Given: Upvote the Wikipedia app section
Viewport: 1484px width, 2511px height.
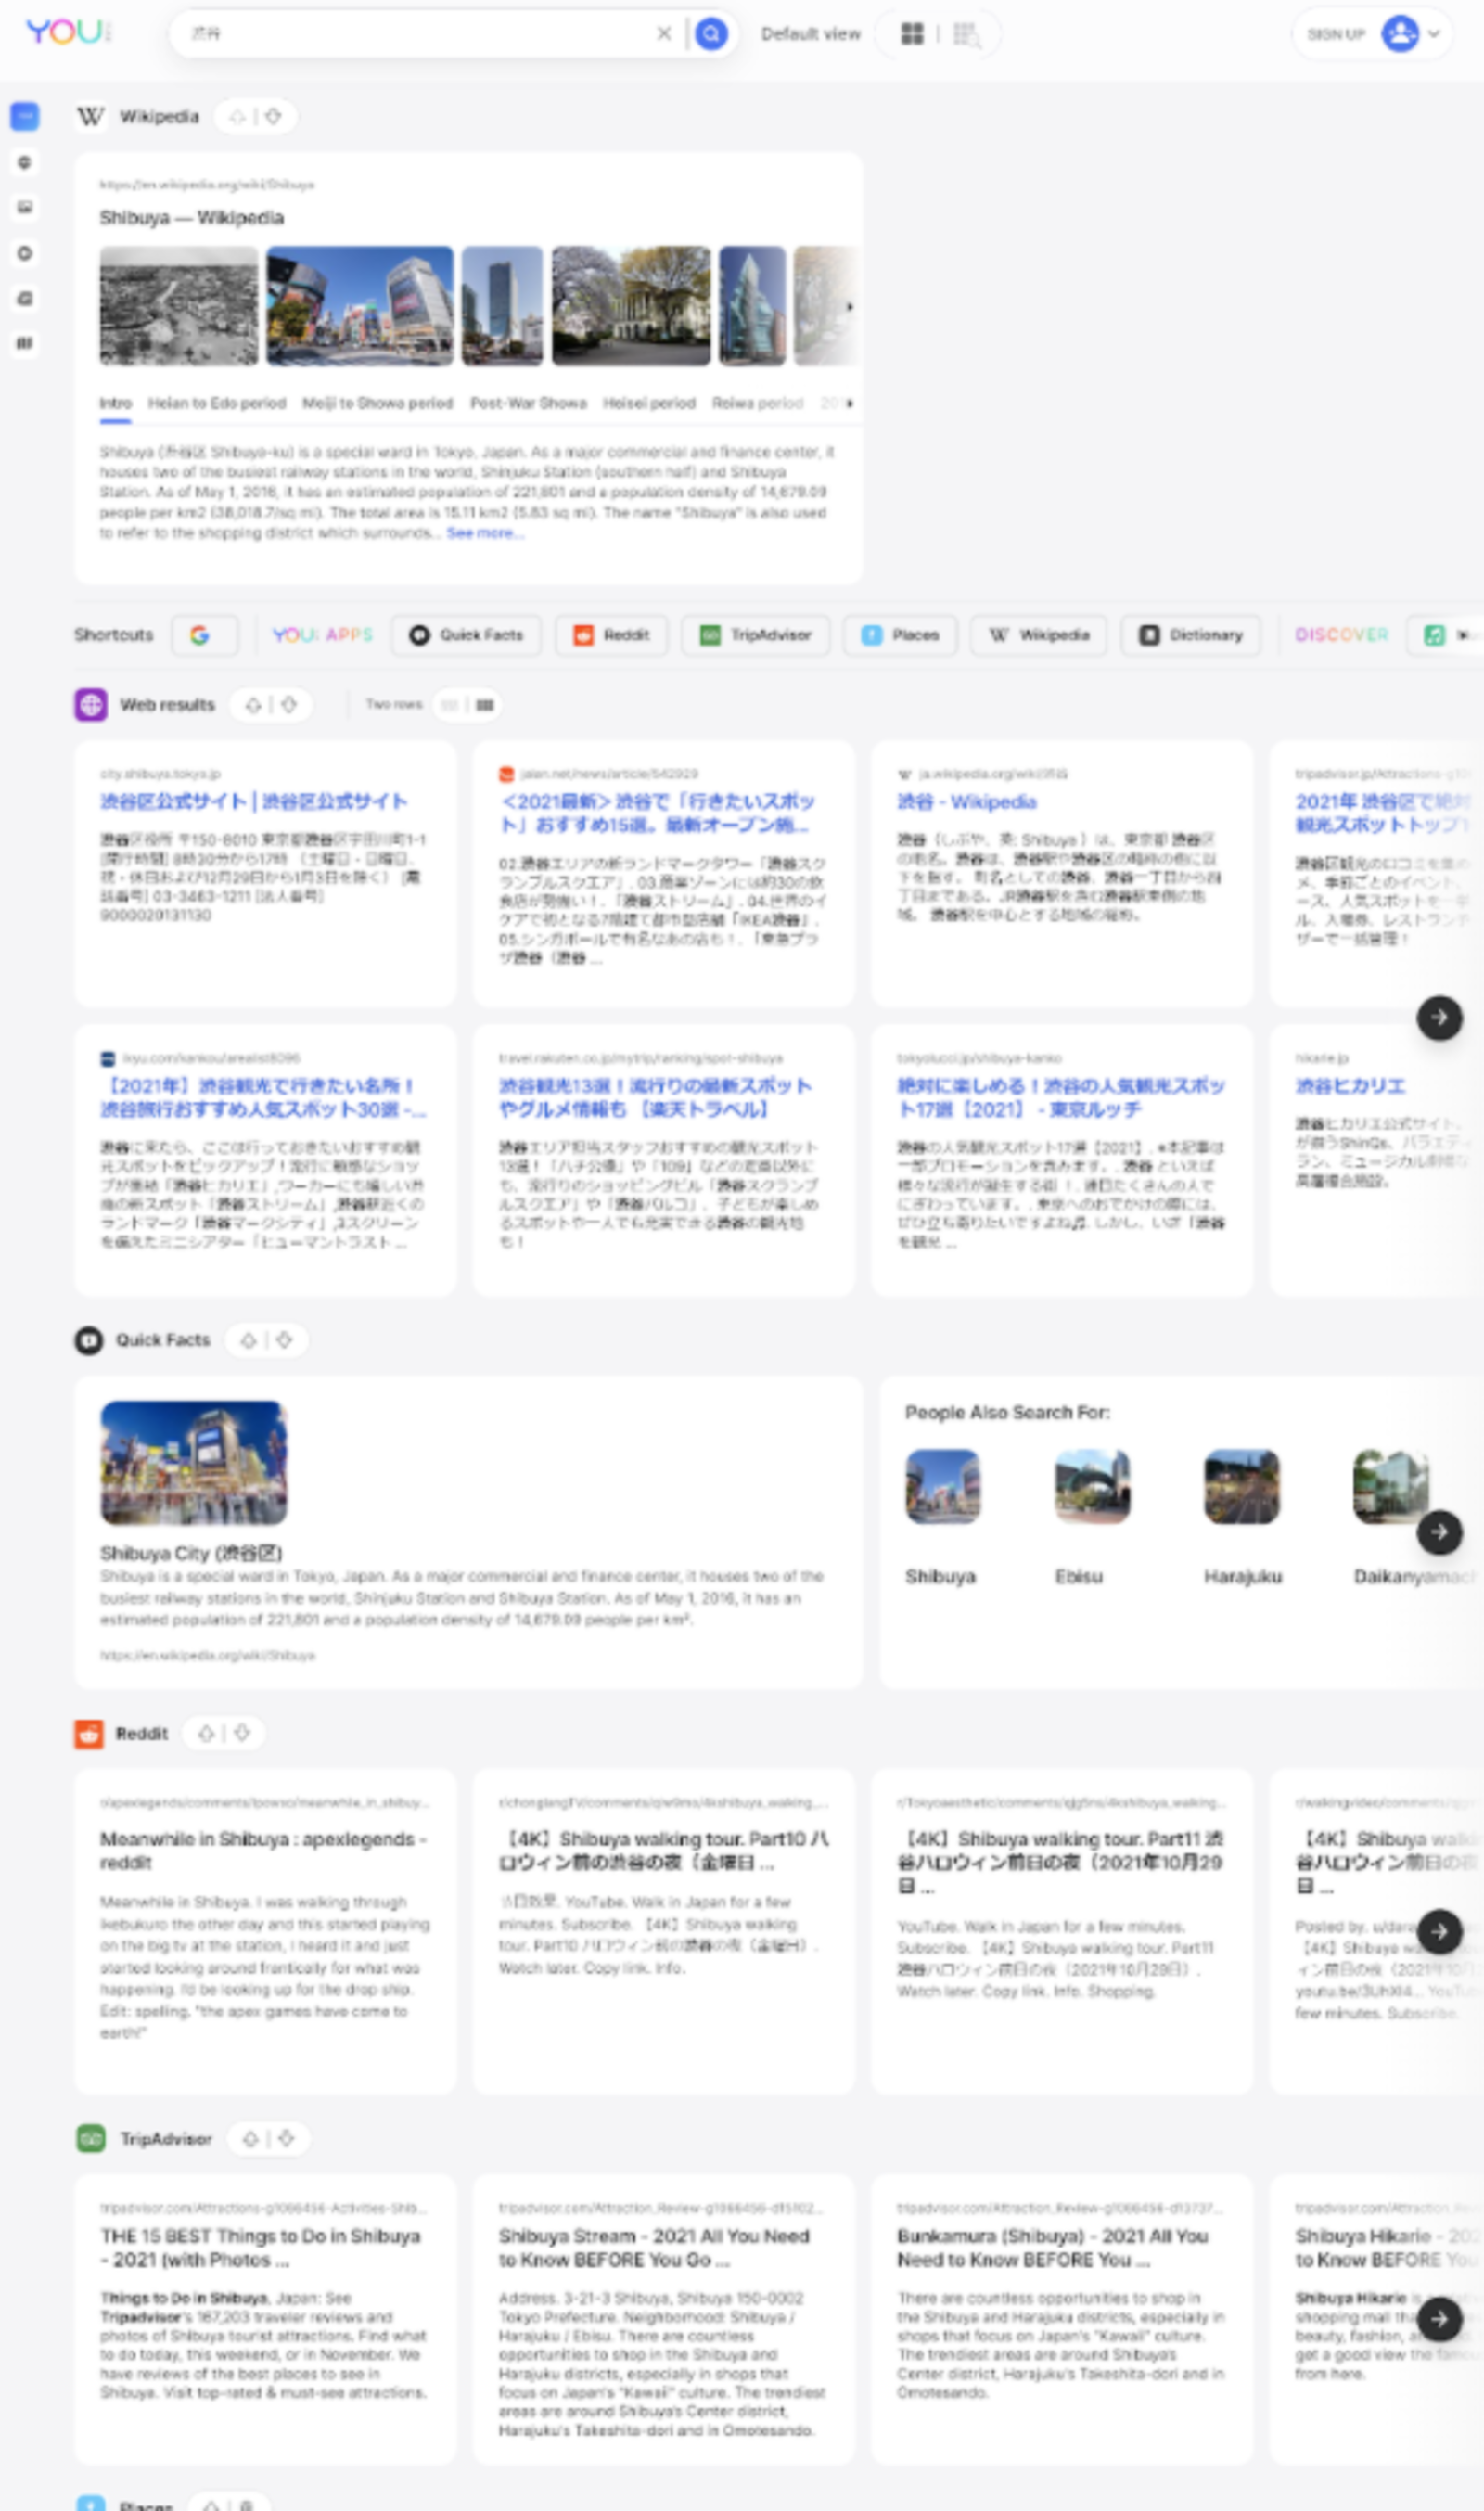Looking at the screenshot, I should click(x=237, y=117).
